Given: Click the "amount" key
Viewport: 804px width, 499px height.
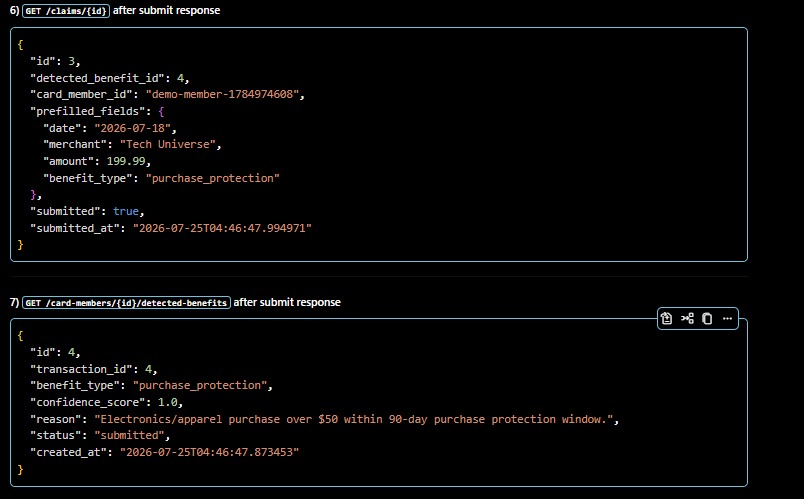Looking at the screenshot, I should tap(68, 161).
